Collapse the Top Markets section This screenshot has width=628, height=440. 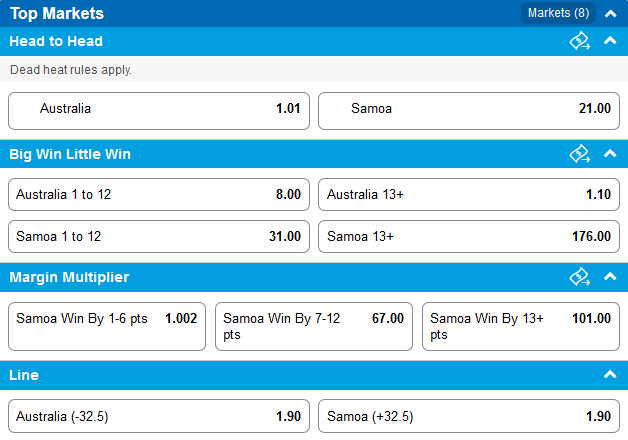pos(610,14)
